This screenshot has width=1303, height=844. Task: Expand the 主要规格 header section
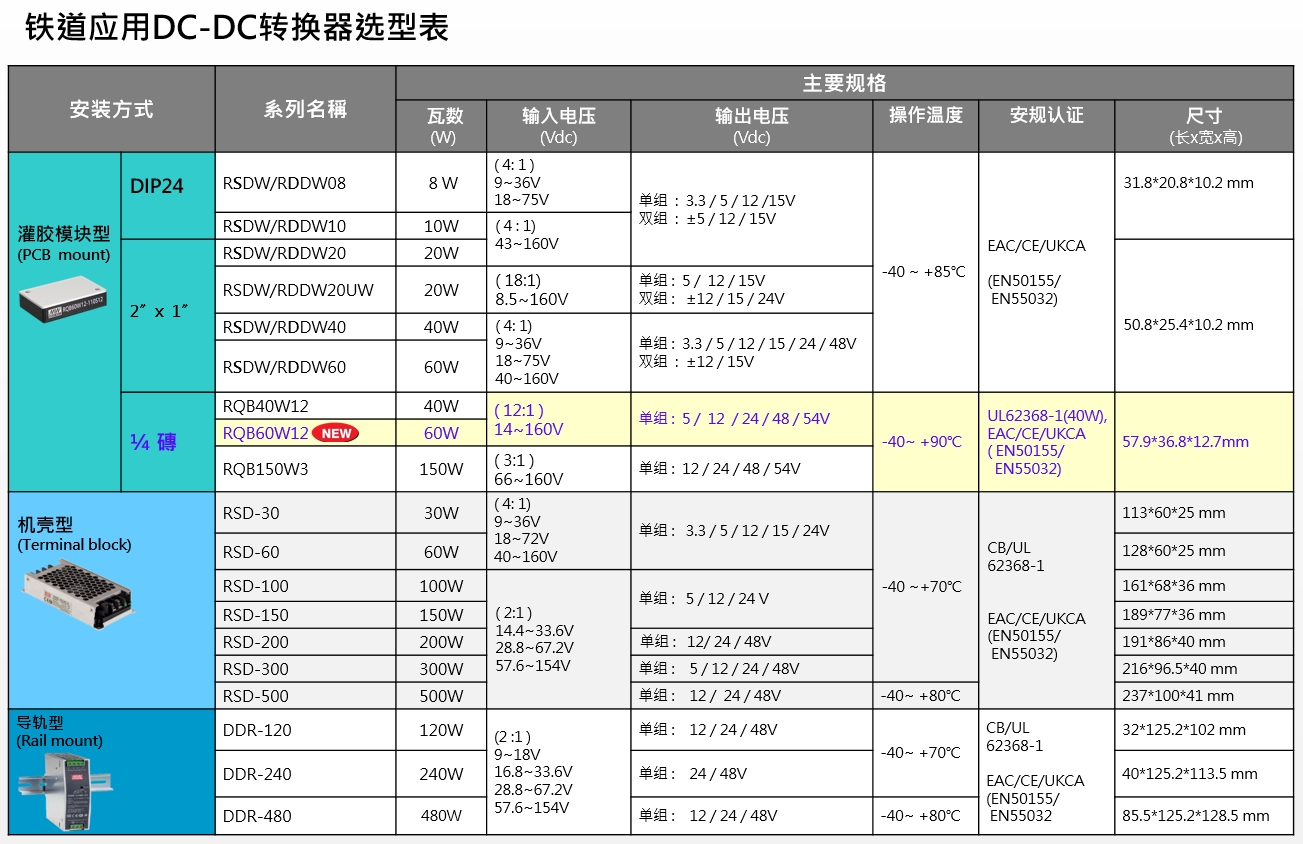(845, 83)
